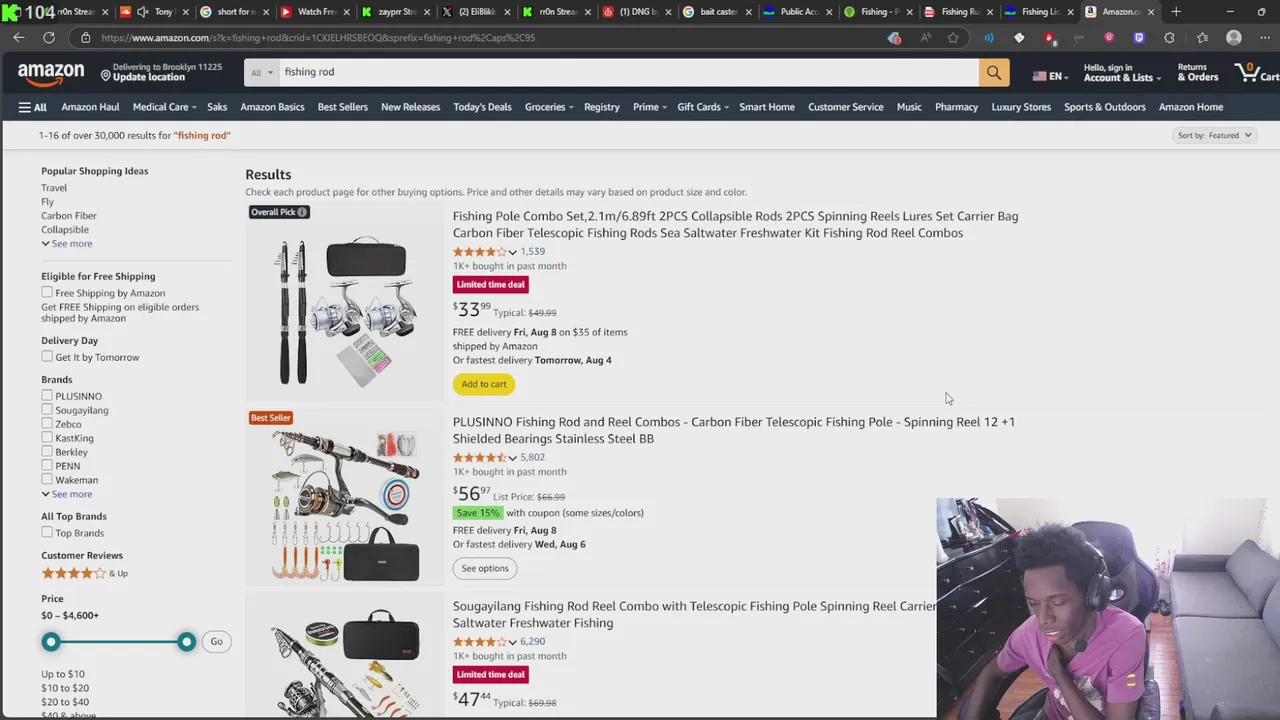Image resolution: width=1280 pixels, height=720 pixels.
Task: Click the browser URL address bar
Action: pos(480,37)
